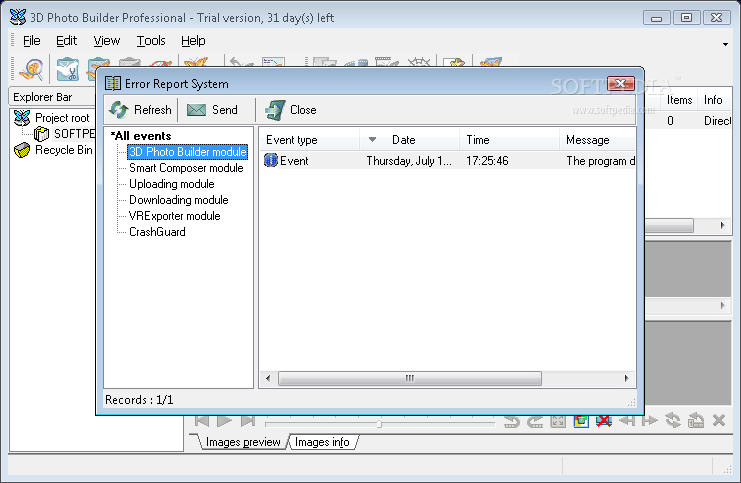This screenshot has width=741, height=483.
Task: Click the Refresh button in Error Report System
Action: click(140, 110)
